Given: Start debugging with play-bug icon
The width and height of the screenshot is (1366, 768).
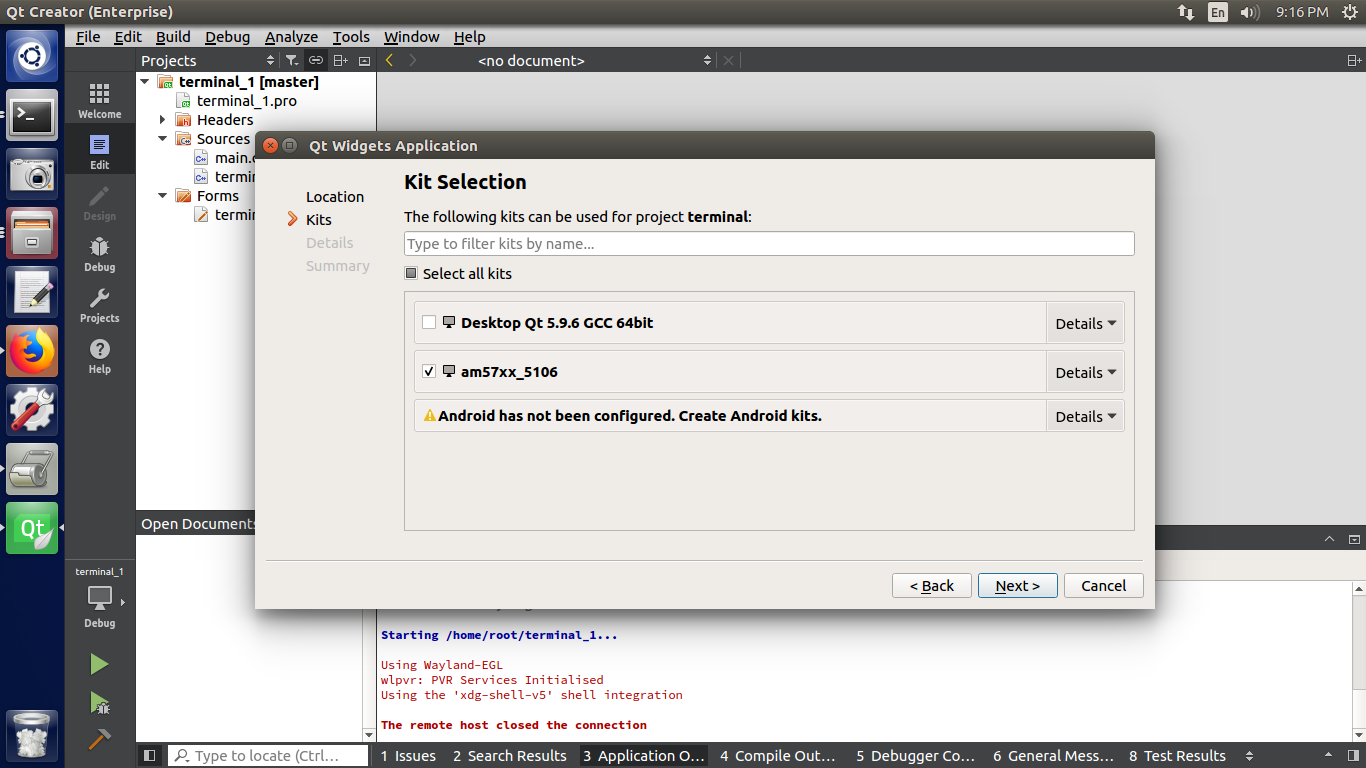Looking at the screenshot, I should (x=99, y=702).
